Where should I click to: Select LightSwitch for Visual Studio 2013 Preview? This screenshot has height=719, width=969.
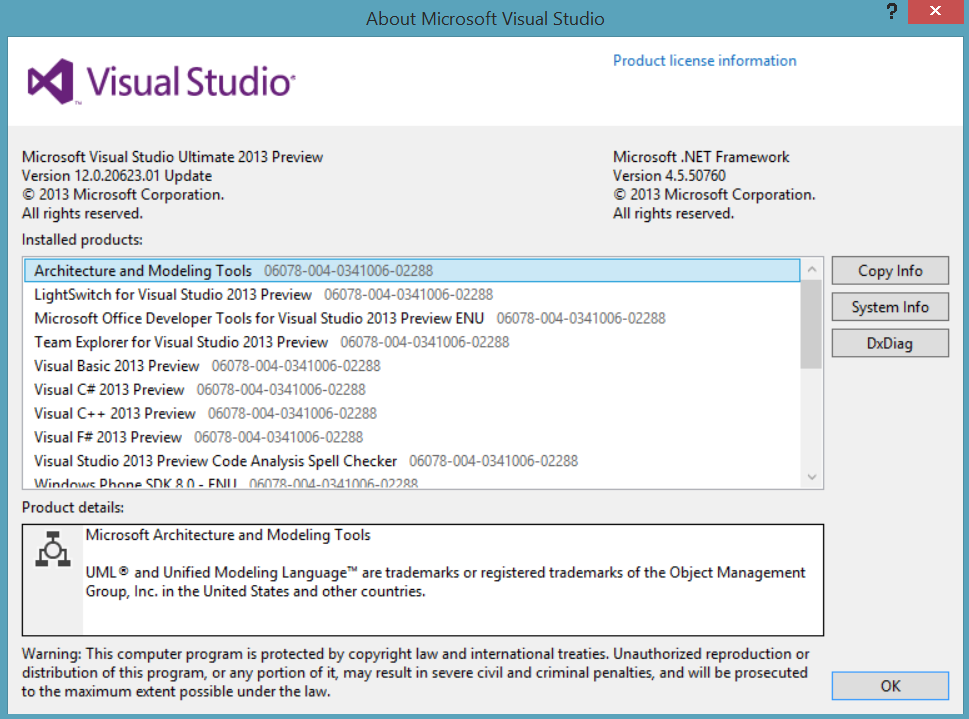tap(412, 294)
